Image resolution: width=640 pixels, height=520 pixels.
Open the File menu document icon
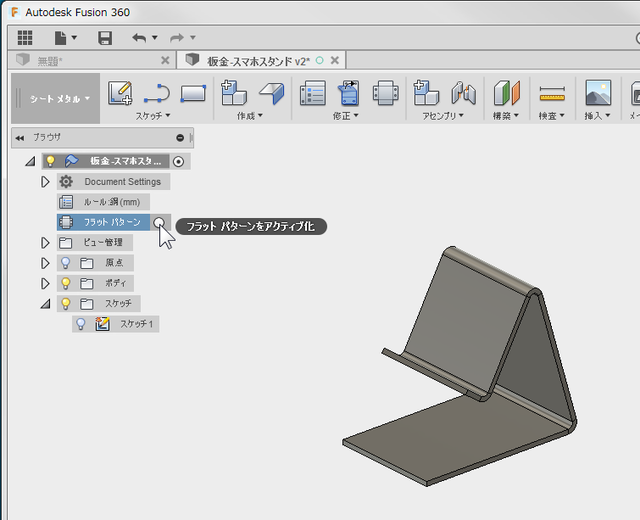point(60,38)
